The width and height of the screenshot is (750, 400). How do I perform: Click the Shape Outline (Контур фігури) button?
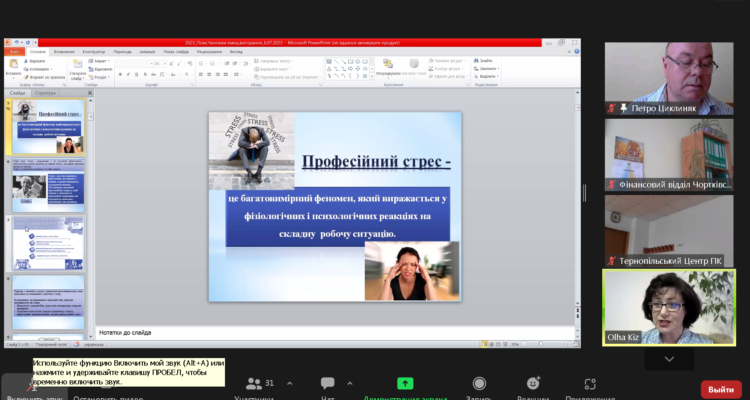pos(447,68)
